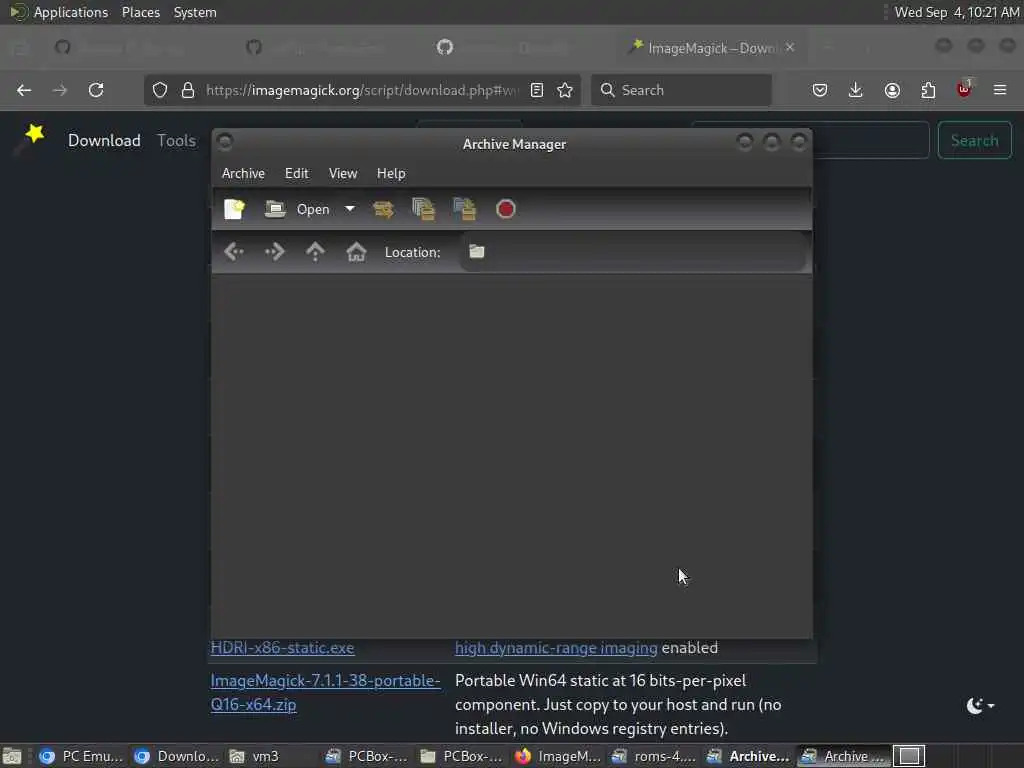Click the green Search button on webpage
Screen dimensions: 1024x768
974,140
